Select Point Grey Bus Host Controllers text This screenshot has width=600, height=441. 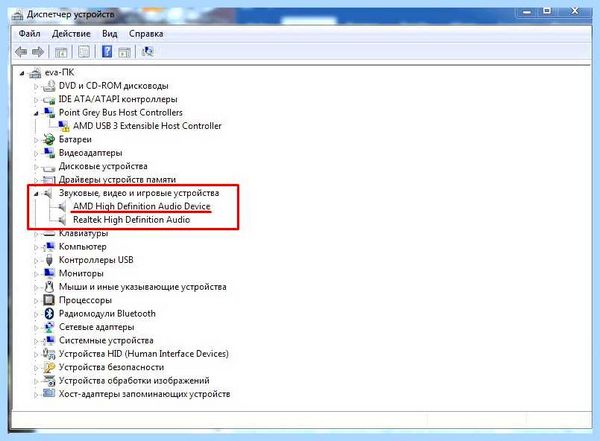tap(121, 113)
